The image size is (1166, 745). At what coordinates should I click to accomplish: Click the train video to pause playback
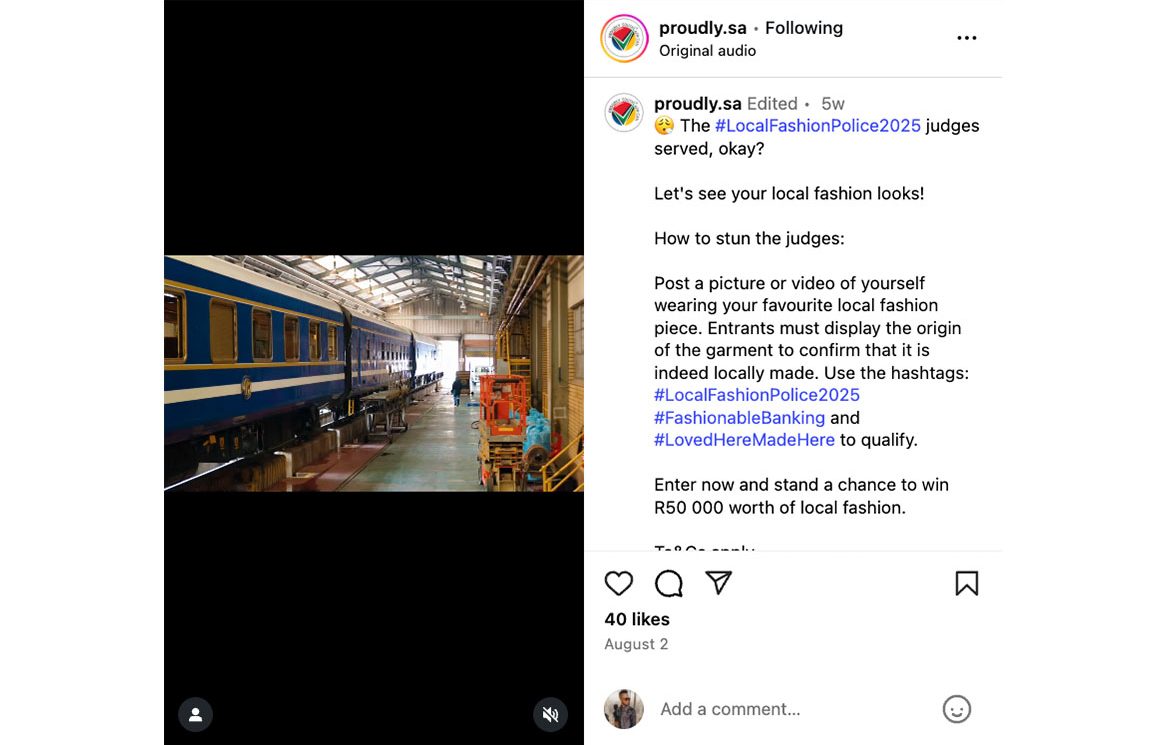pyautogui.click(x=374, y=373)
